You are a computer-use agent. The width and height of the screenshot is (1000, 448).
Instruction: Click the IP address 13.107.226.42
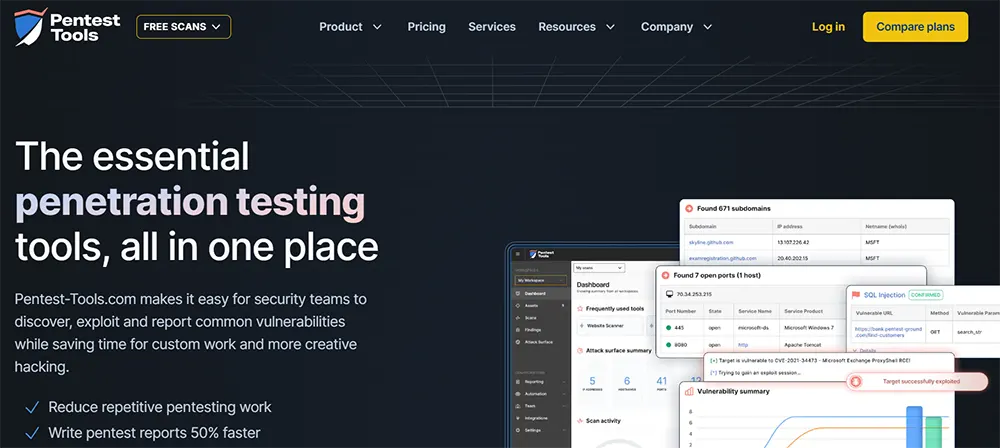(793, 243)
